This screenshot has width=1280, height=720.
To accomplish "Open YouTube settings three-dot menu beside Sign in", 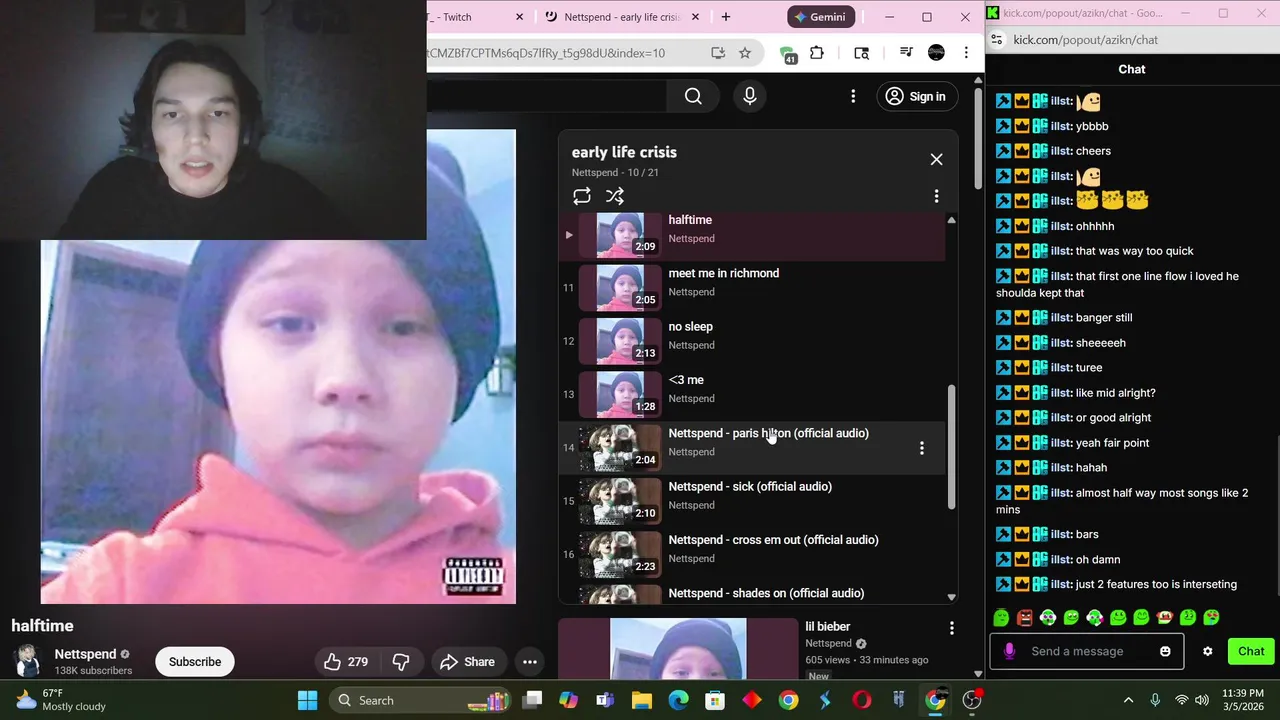I will pos(853,96).
